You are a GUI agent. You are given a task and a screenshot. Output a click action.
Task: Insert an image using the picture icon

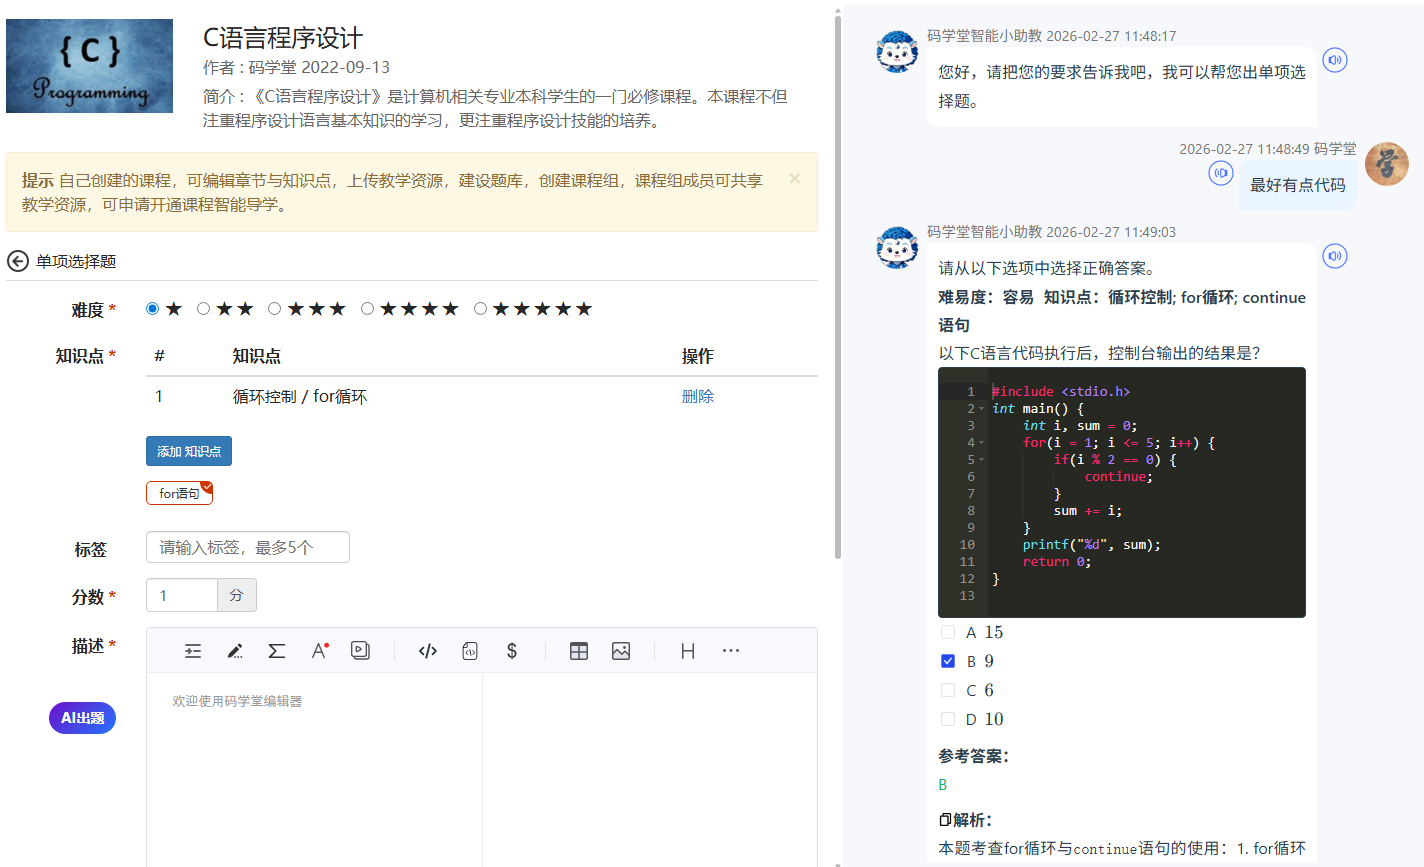[x=621, y=651]
